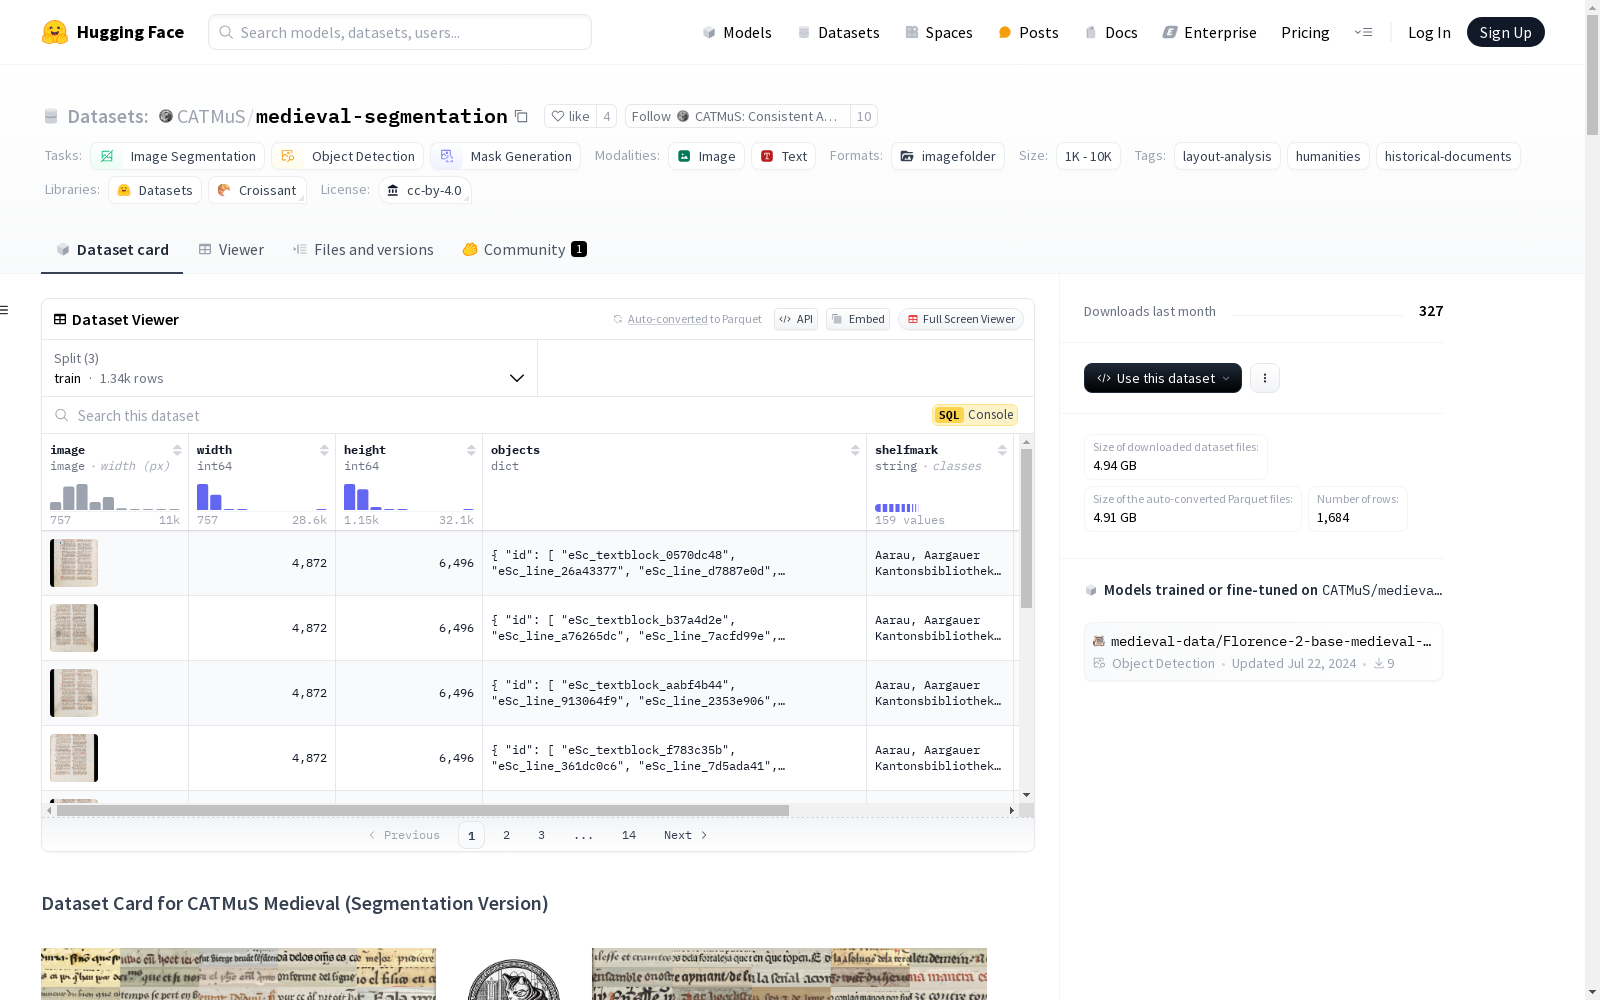Open the CATMuS organization link in title
Viewport: 1600px width, 1000px height.
click(211, 116)
